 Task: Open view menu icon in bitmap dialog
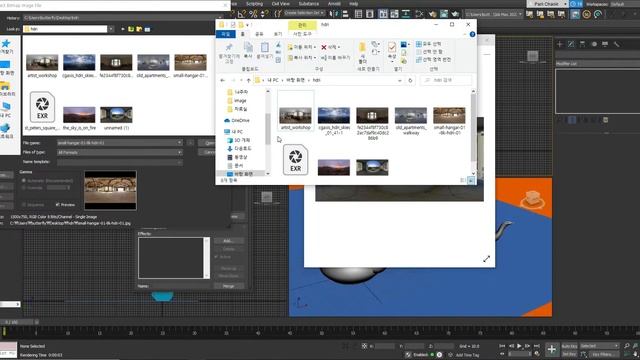tap(147, 29)
